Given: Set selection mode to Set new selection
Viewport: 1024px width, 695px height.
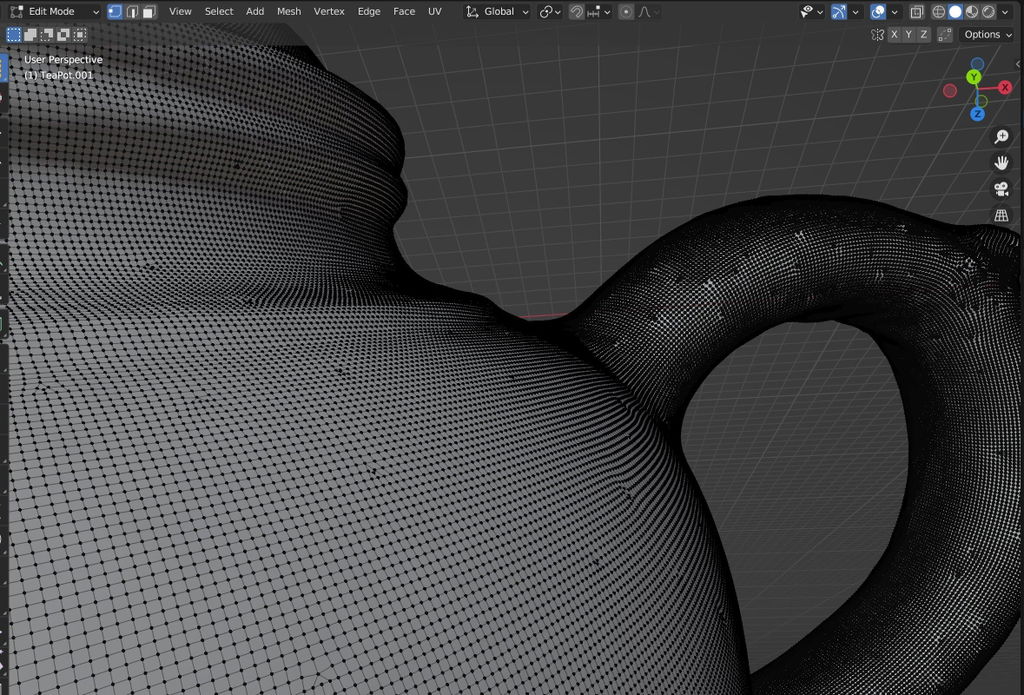Looking at the screenshot, I should coord(14,35).
